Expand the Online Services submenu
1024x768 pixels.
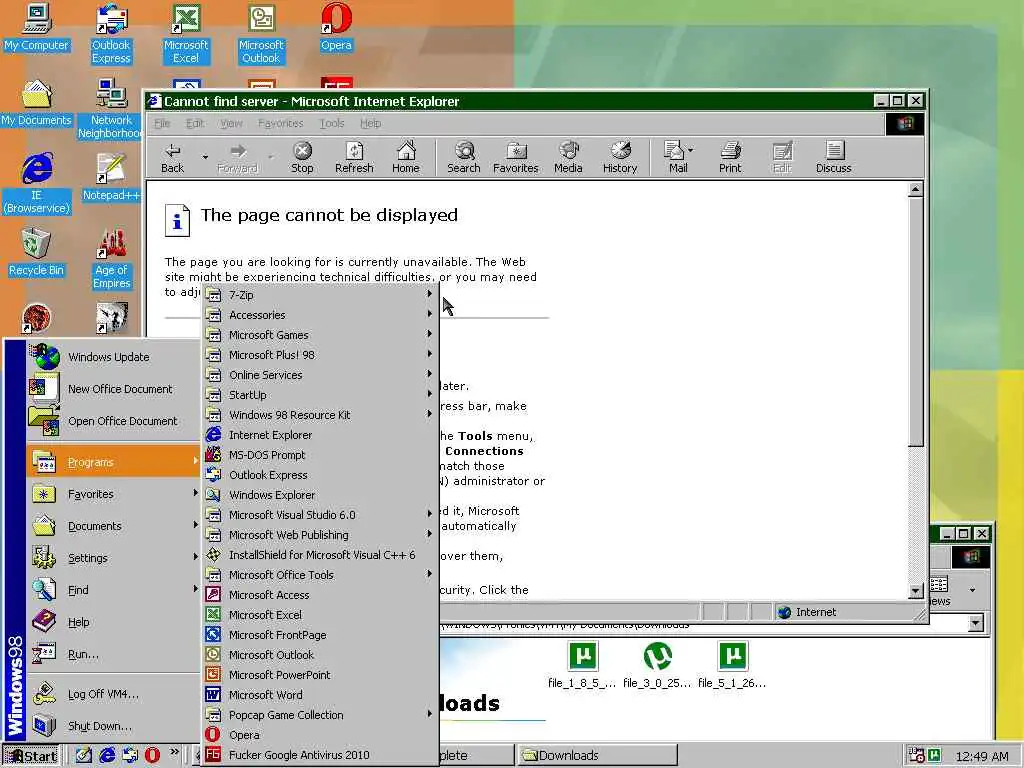point(320,375)
